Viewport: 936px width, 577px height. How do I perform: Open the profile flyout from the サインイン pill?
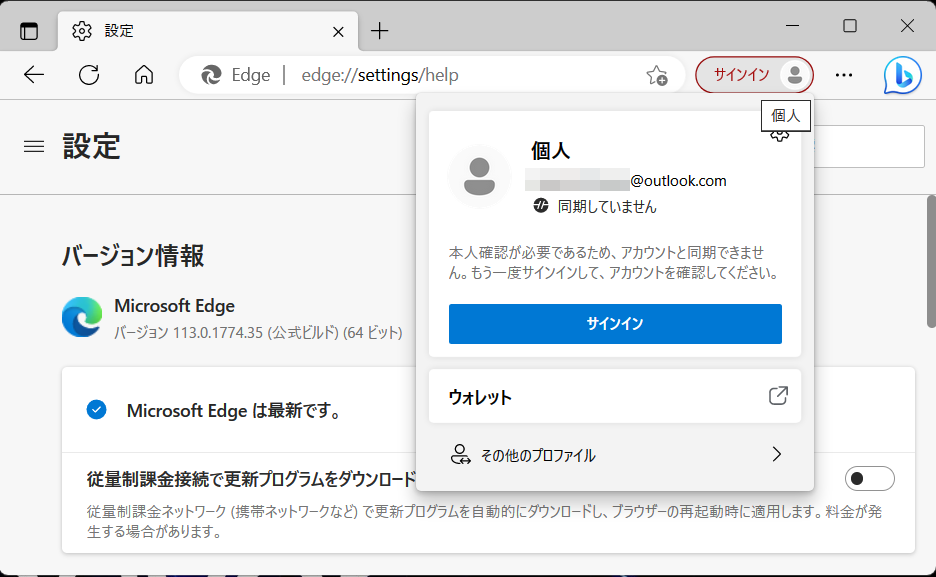click(754, 74)
